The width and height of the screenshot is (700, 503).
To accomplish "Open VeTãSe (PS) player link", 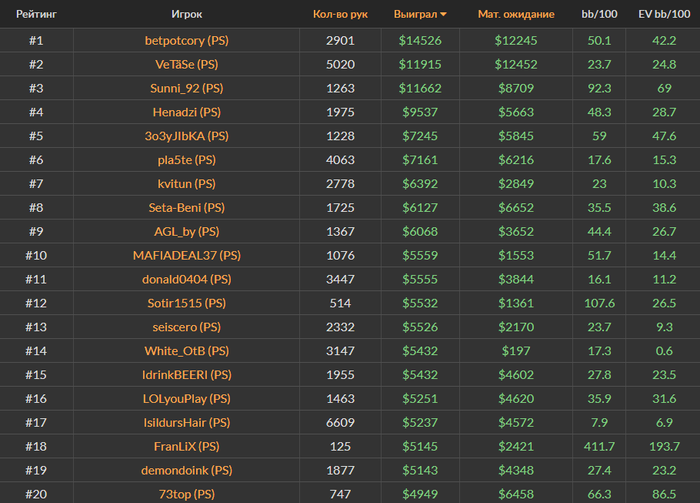I will point(187,64).
